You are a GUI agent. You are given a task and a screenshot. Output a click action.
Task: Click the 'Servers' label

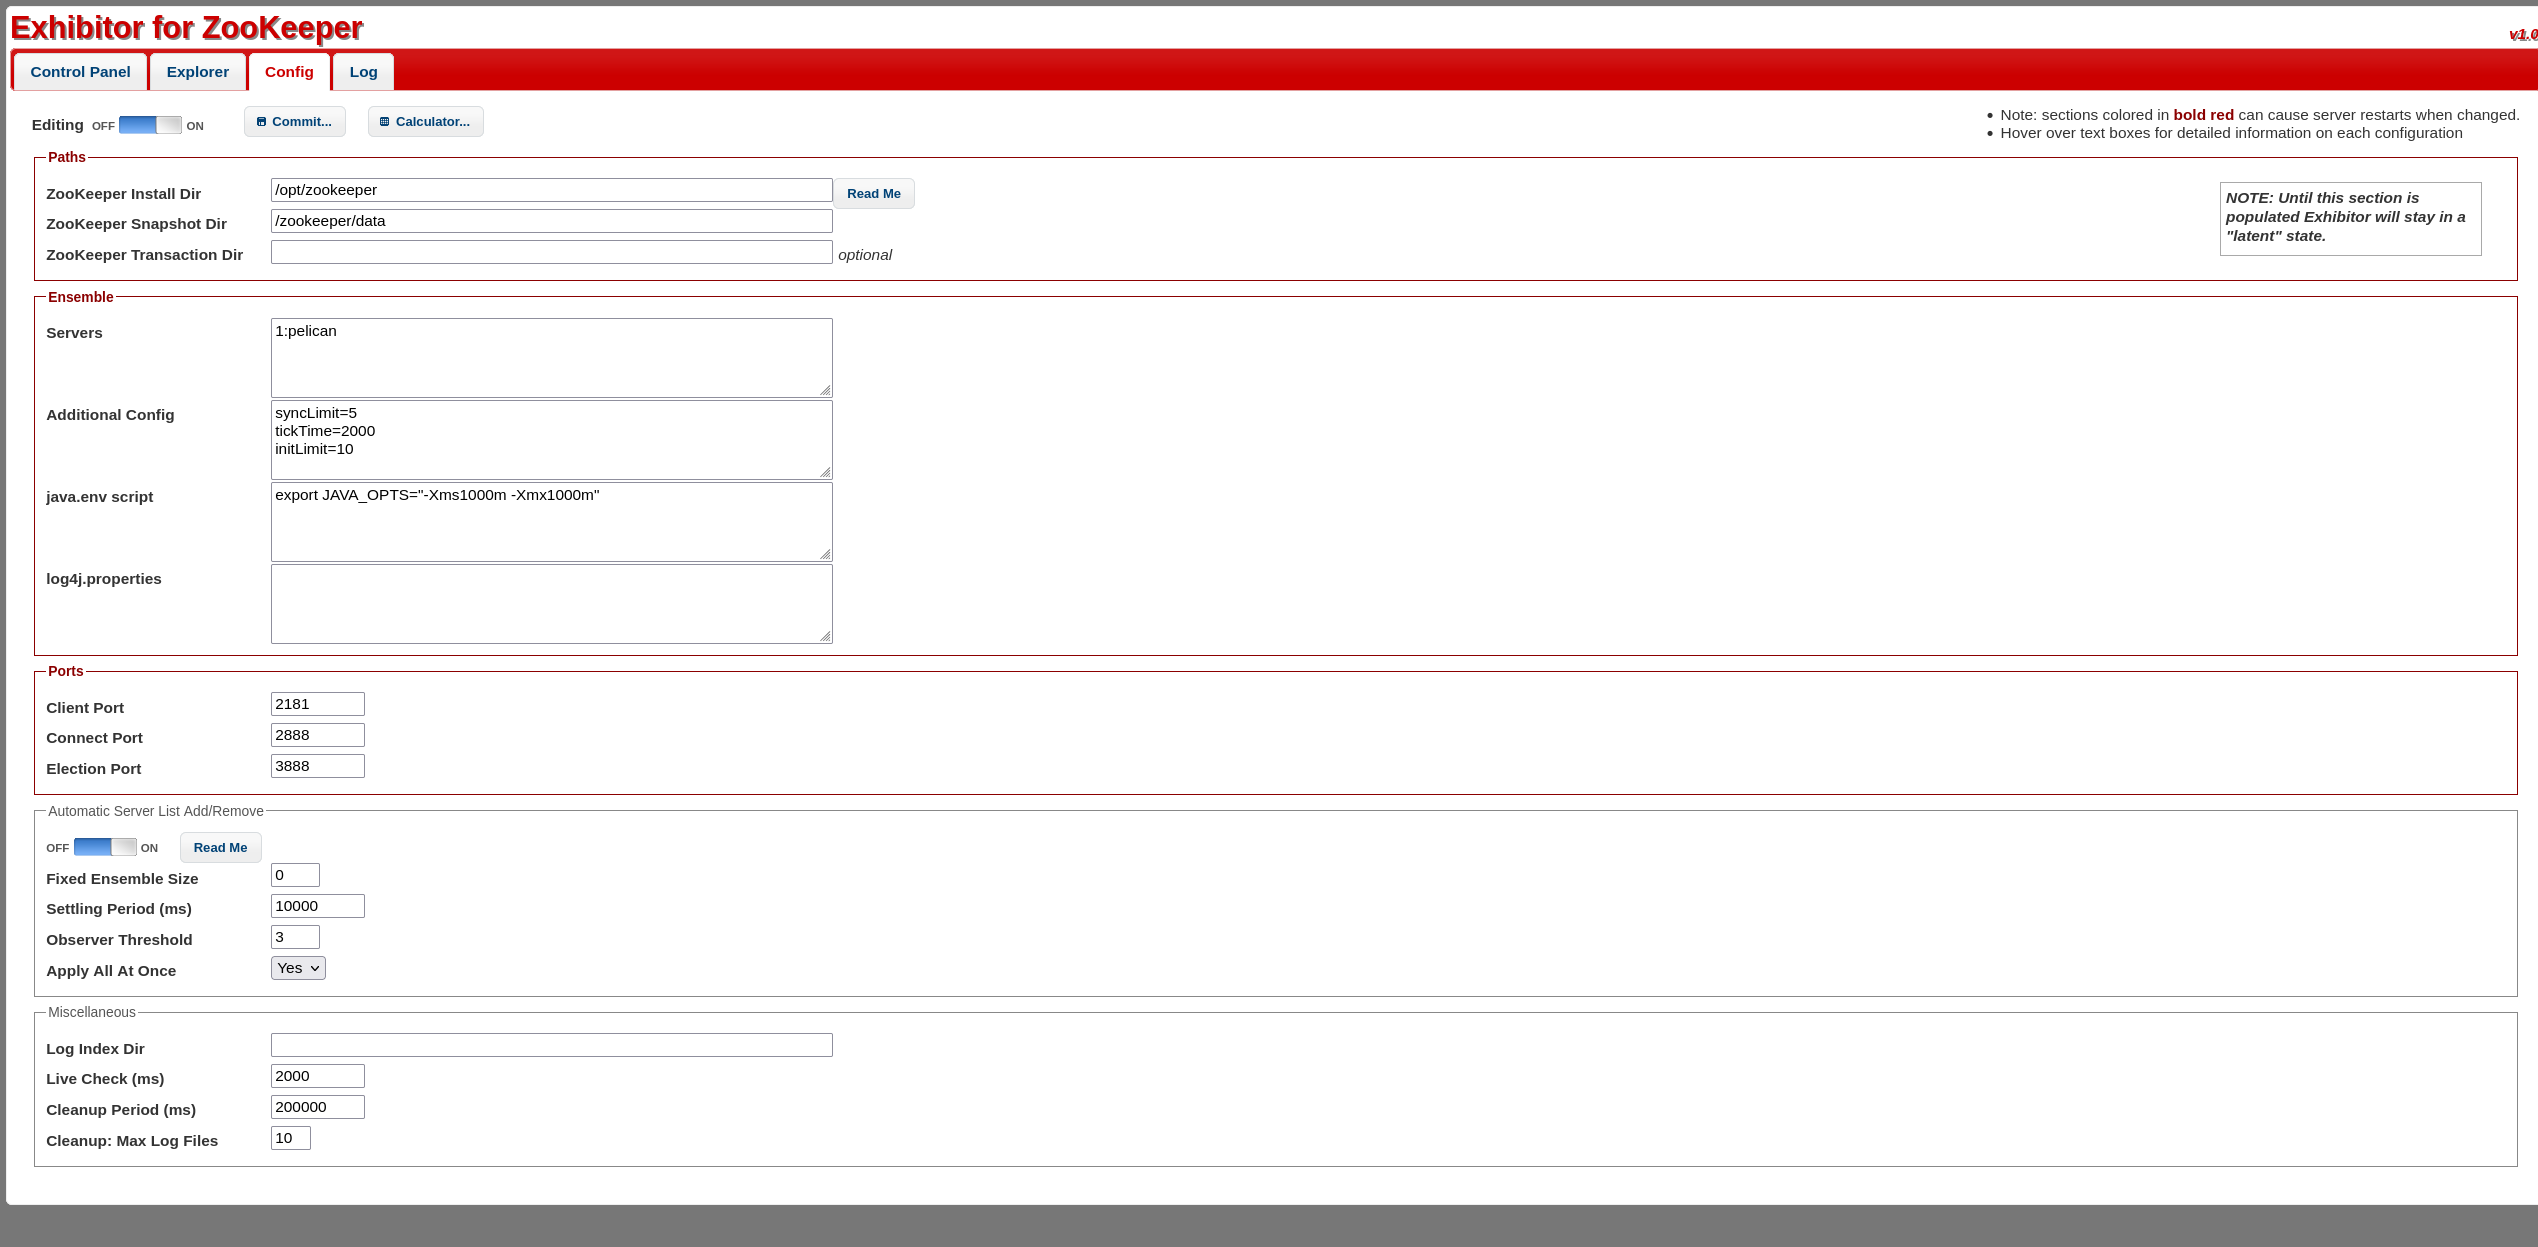tap(74, 333)
